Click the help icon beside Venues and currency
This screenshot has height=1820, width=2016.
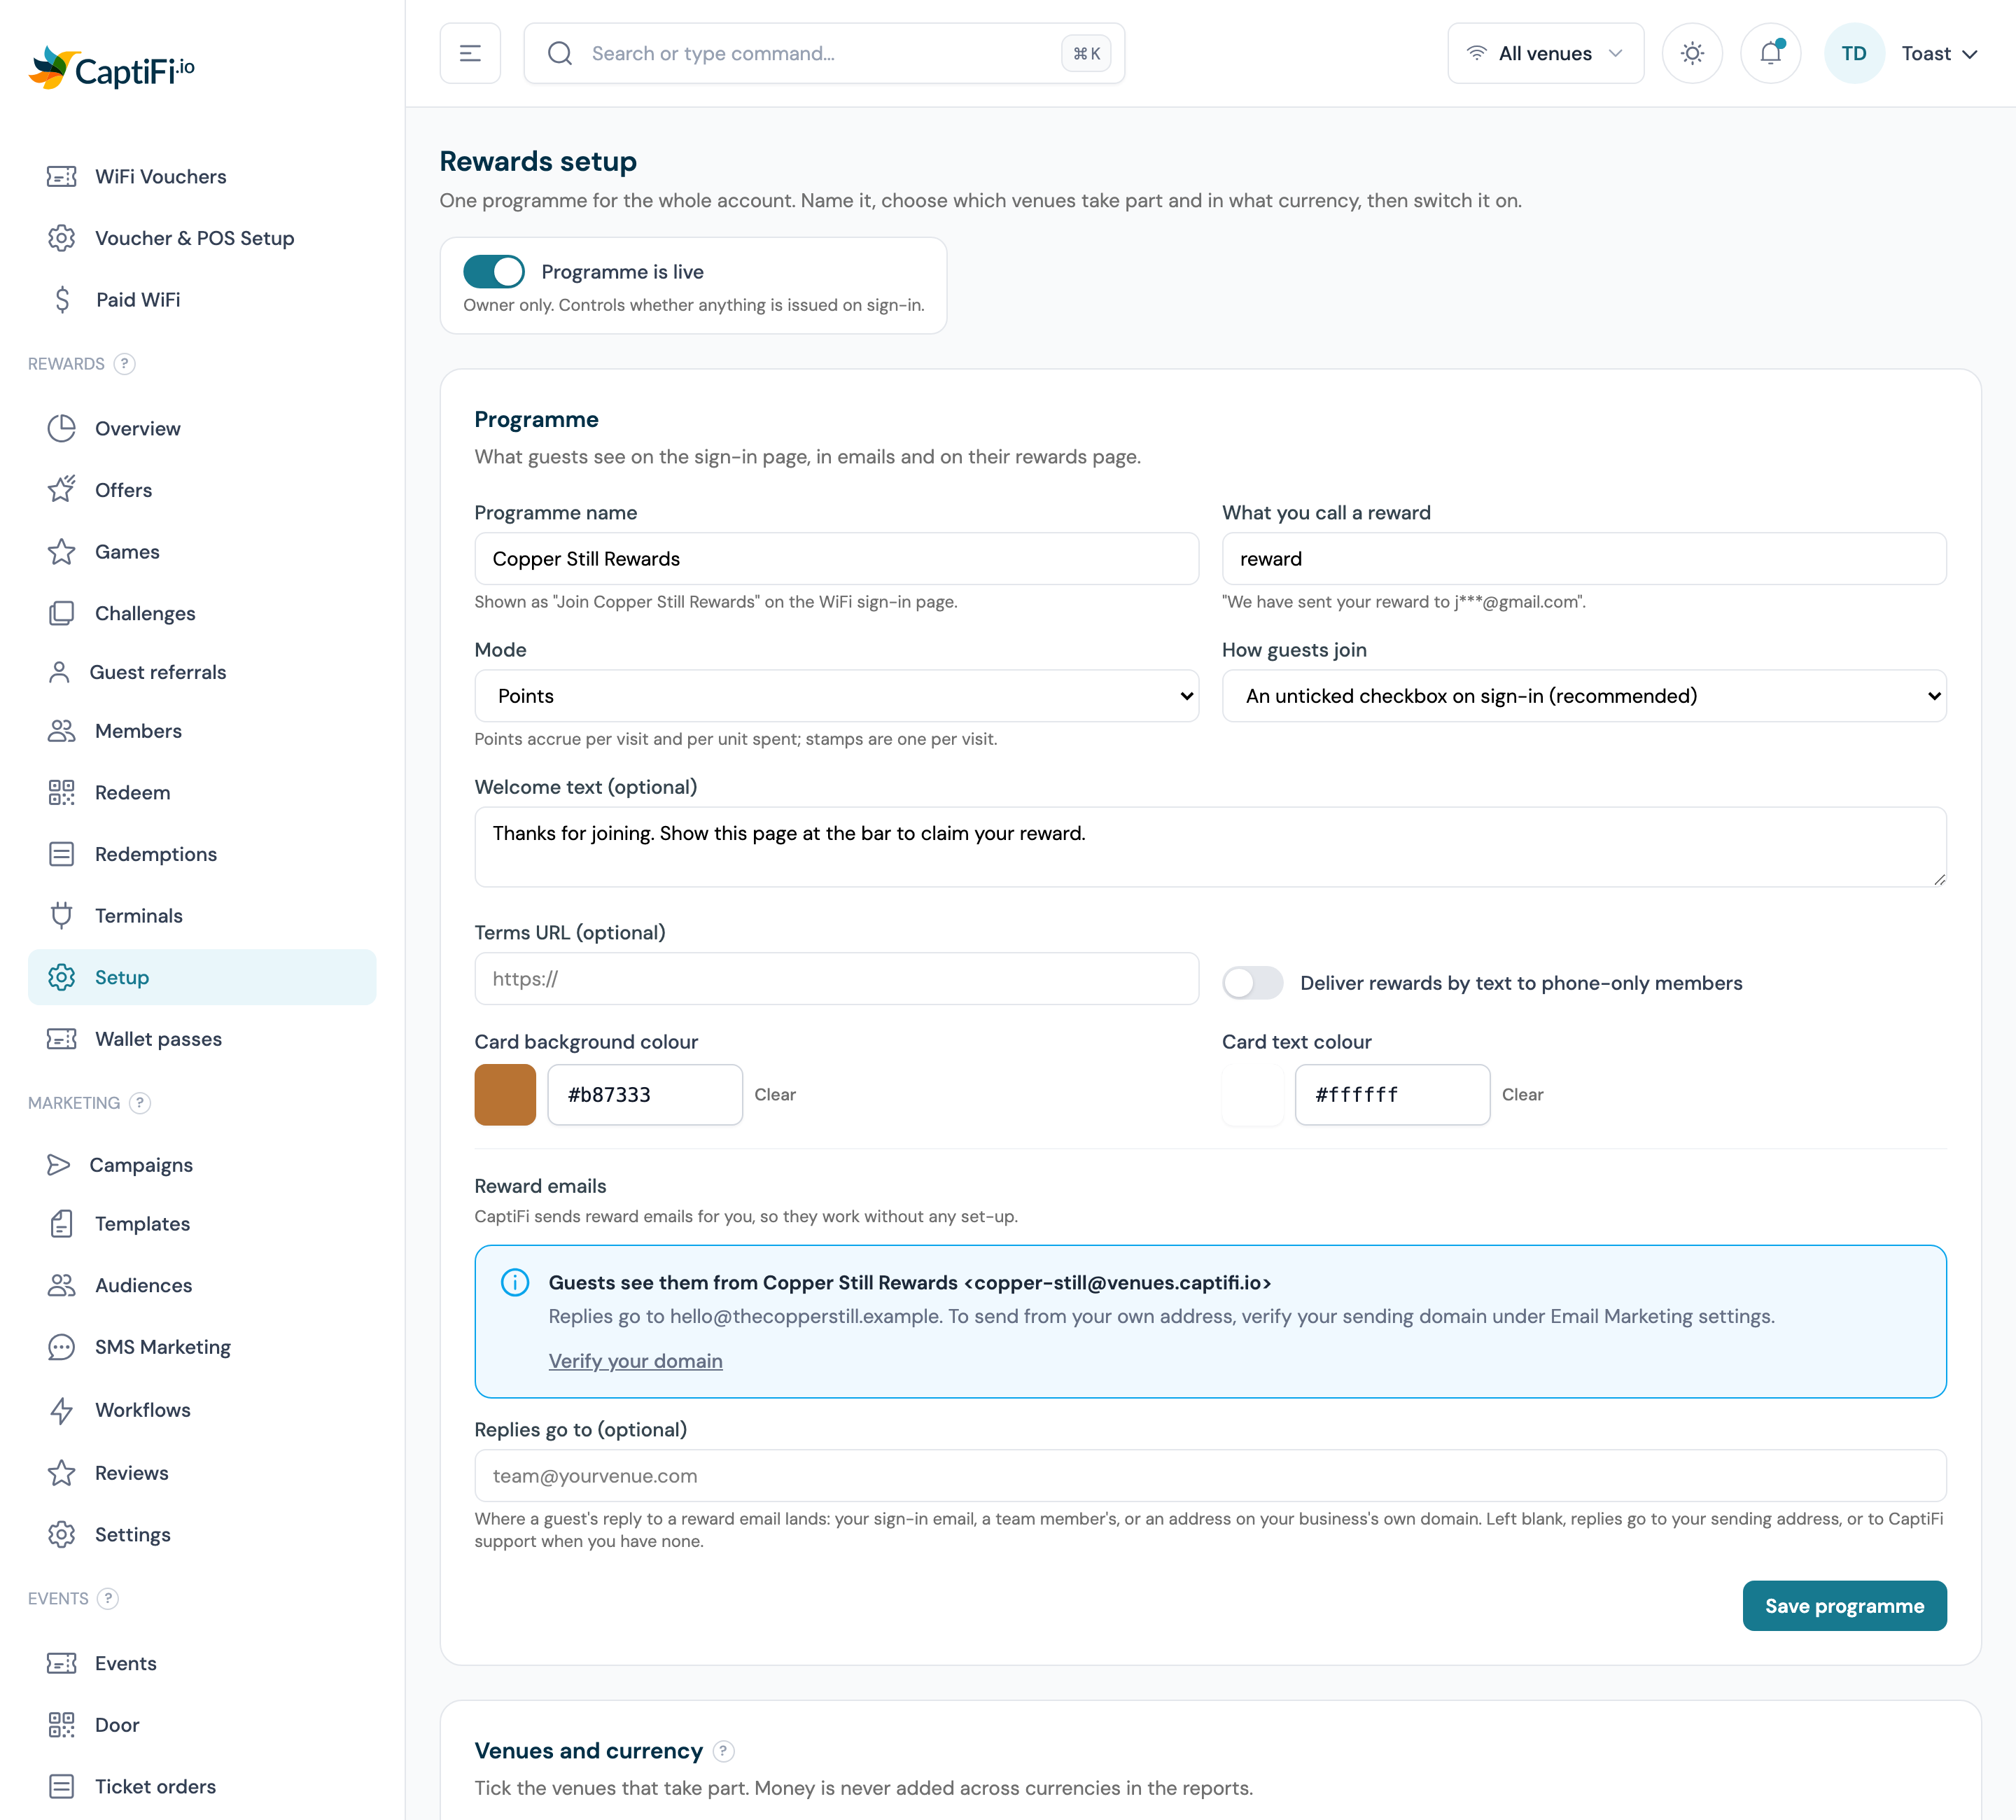(724, 1751)
